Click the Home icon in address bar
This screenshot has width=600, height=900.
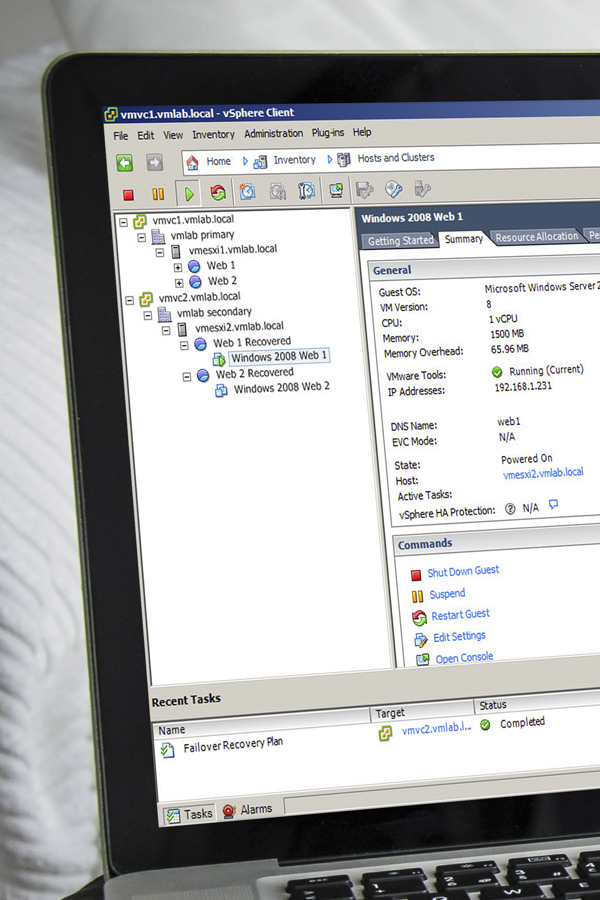pos(192,162)
